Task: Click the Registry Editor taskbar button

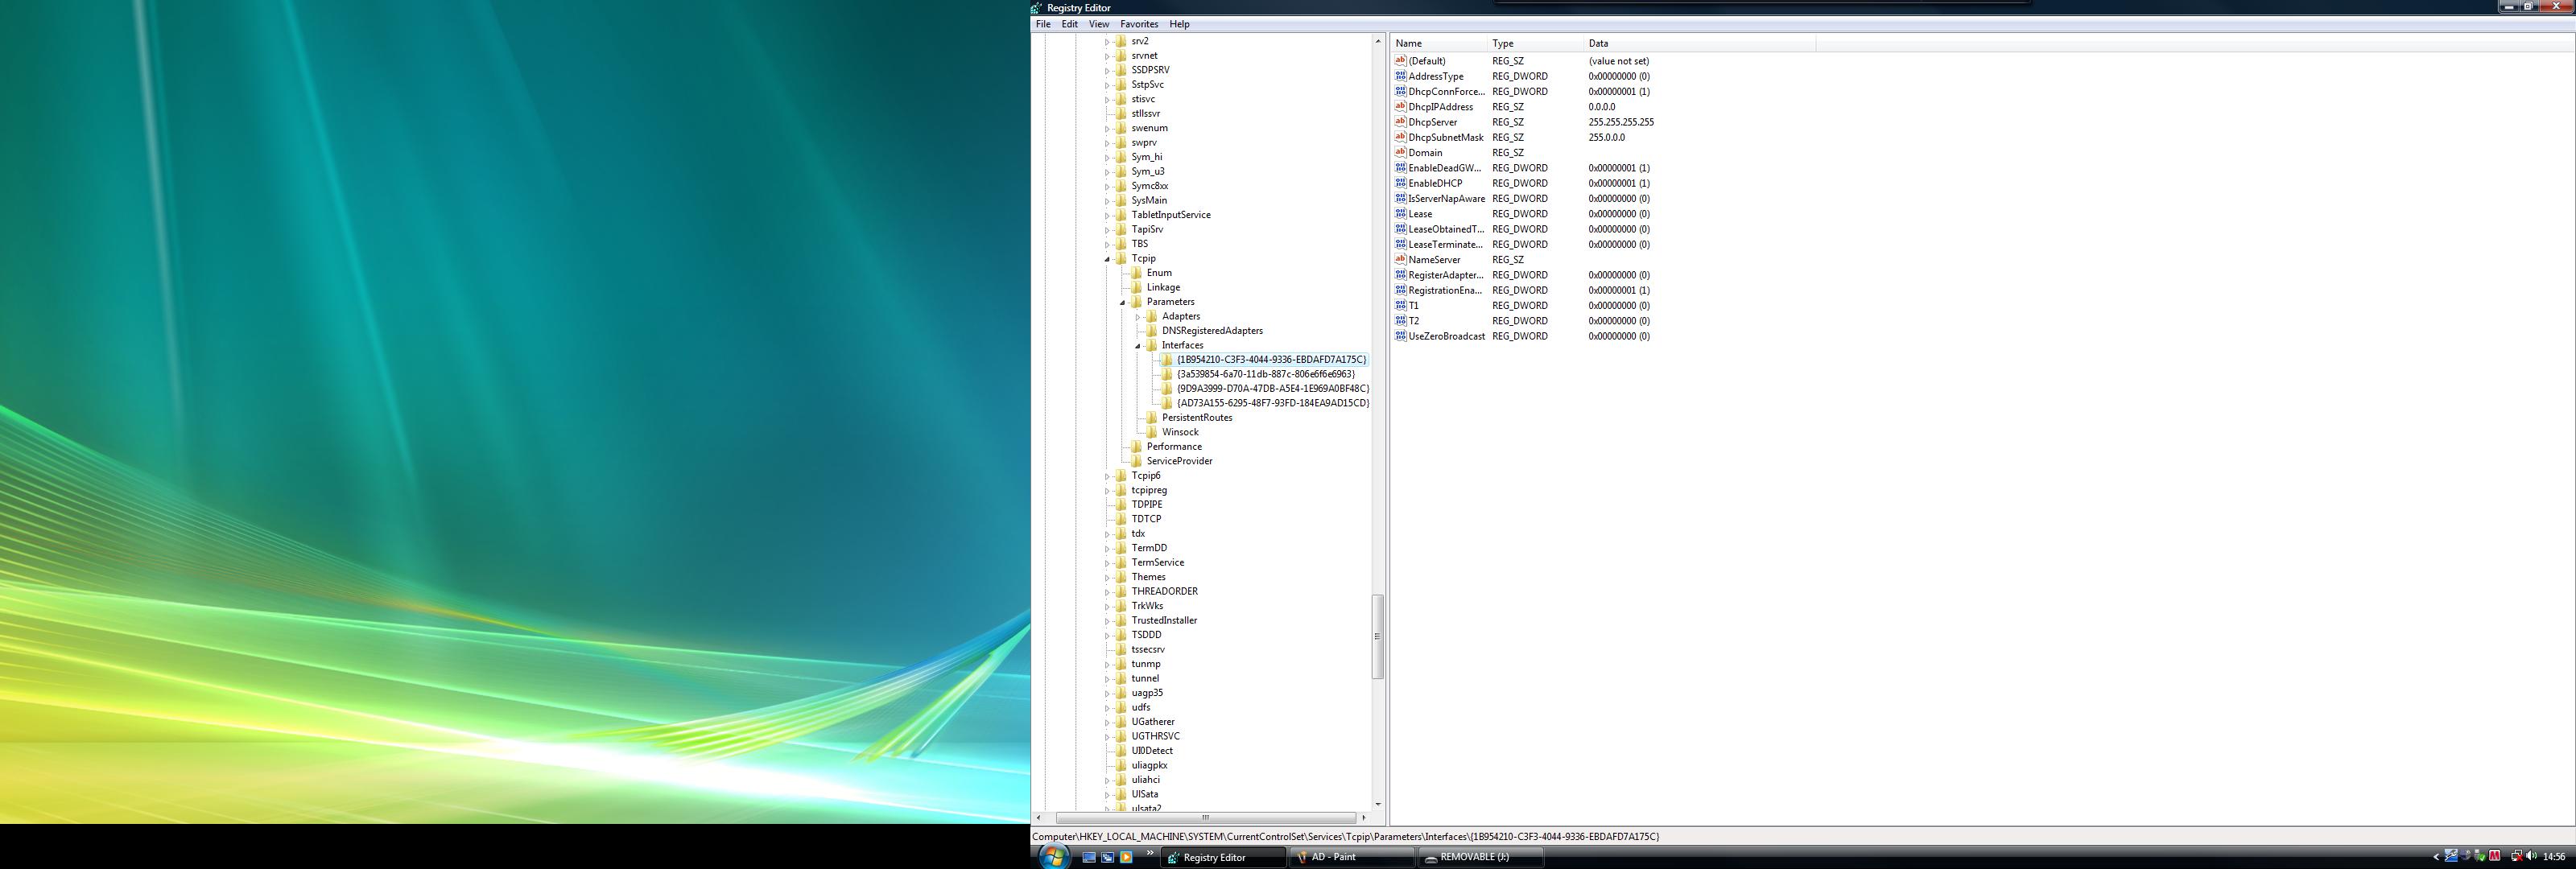Action: (1222, 857)
